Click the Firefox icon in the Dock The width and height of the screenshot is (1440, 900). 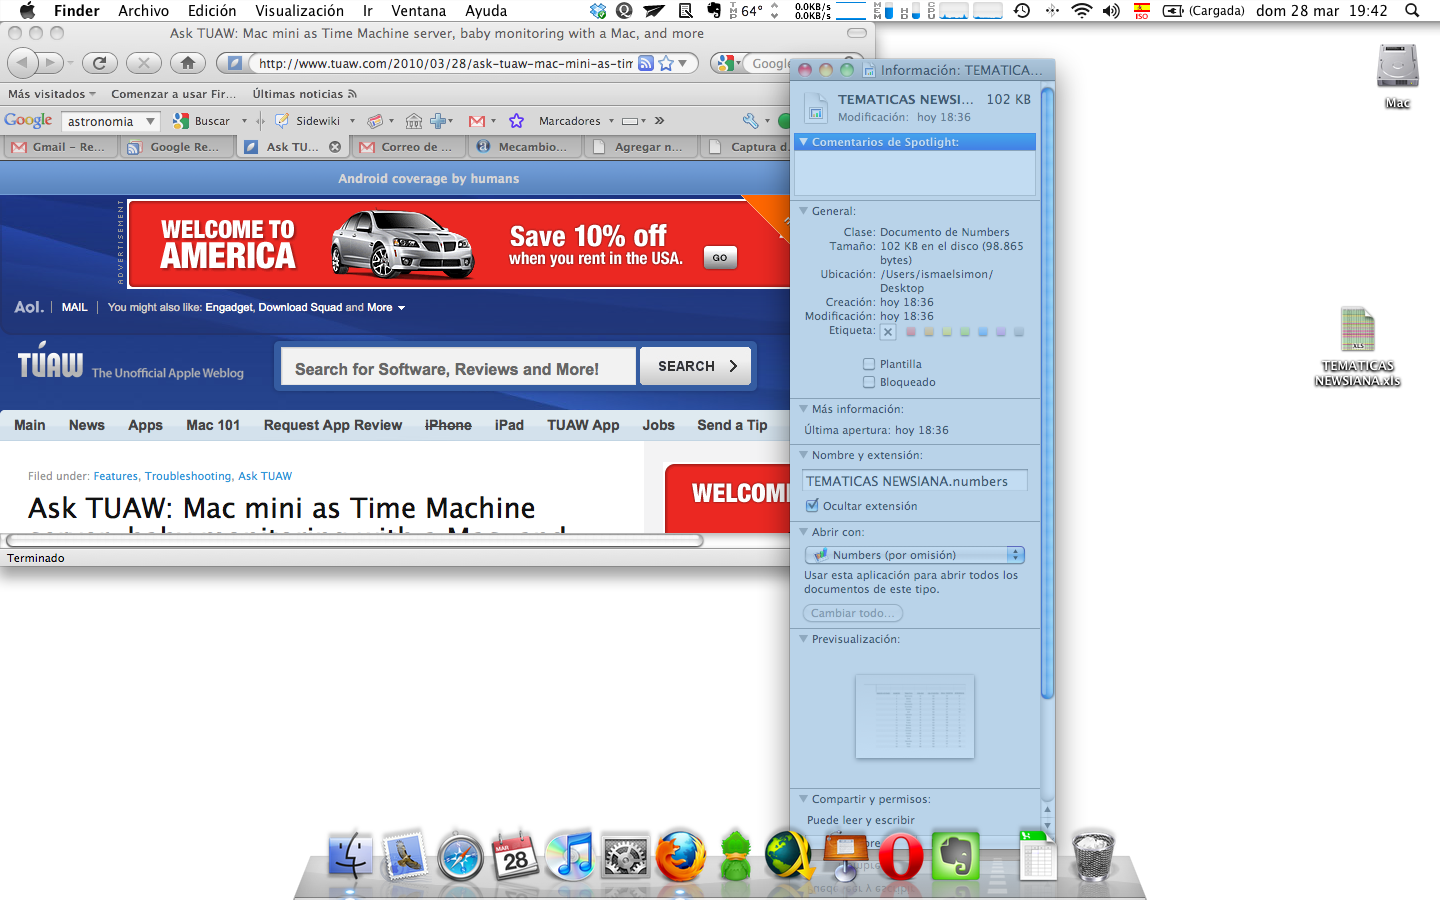pyautogui.click(x=680, y=856)
